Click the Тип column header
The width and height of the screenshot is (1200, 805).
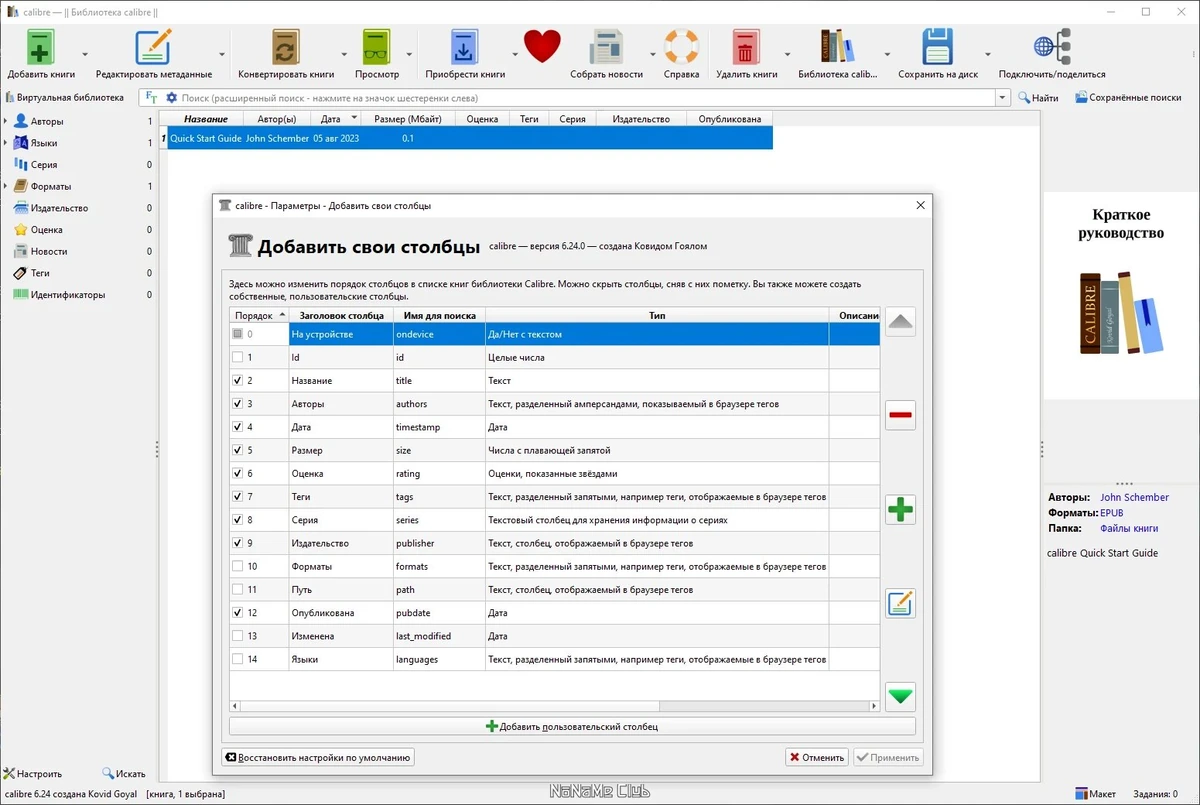[x=656, y=315]
